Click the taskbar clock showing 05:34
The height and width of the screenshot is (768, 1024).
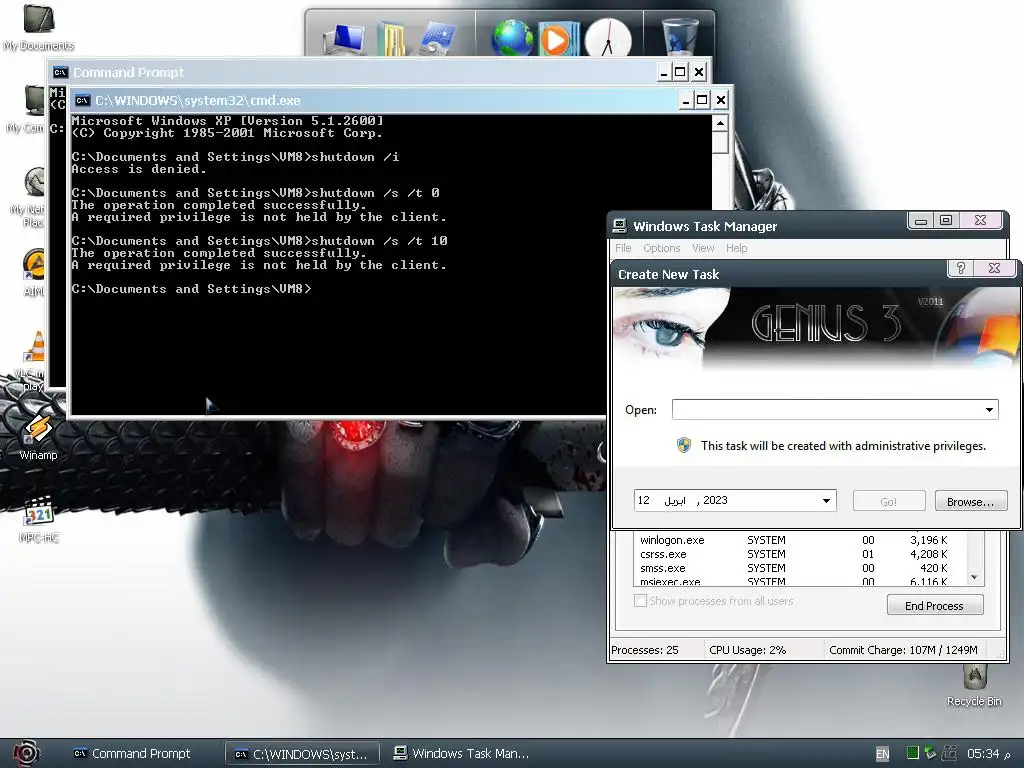989,754
